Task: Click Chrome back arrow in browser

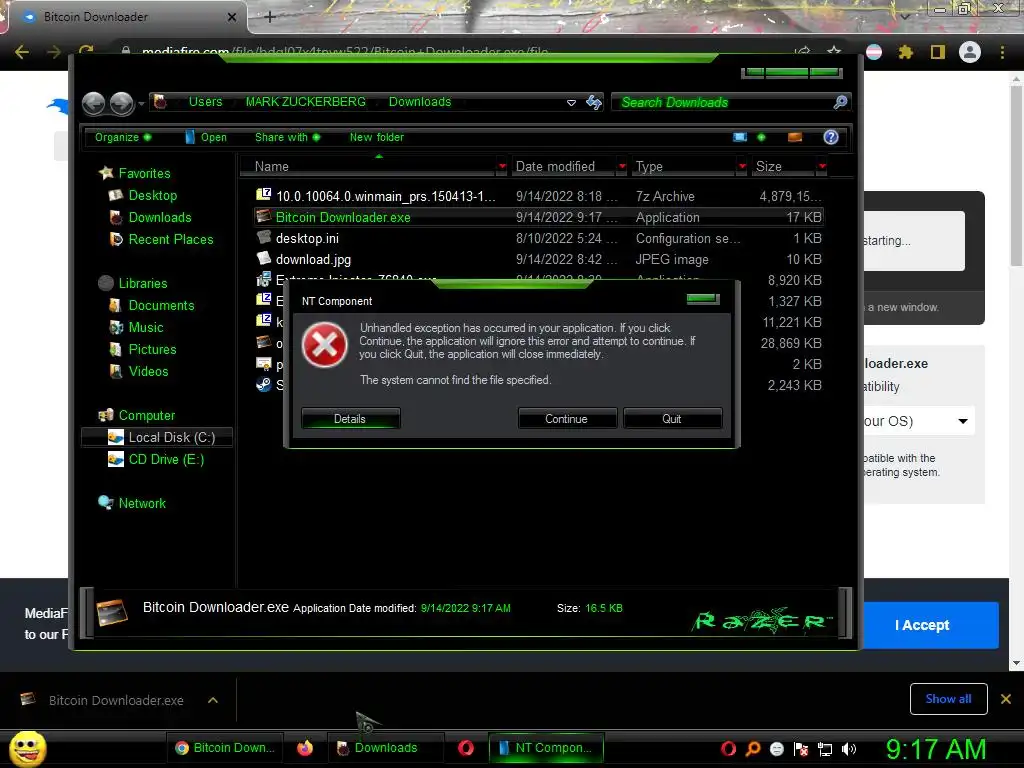Action: click(22, 52)
